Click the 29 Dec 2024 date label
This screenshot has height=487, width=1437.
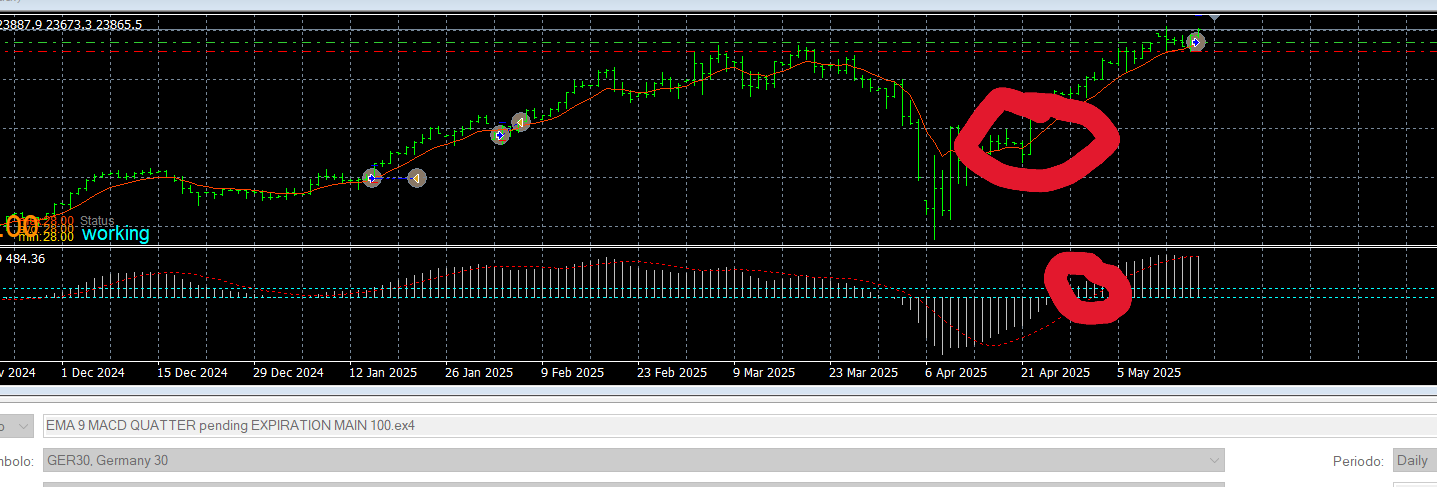[288, 373]
